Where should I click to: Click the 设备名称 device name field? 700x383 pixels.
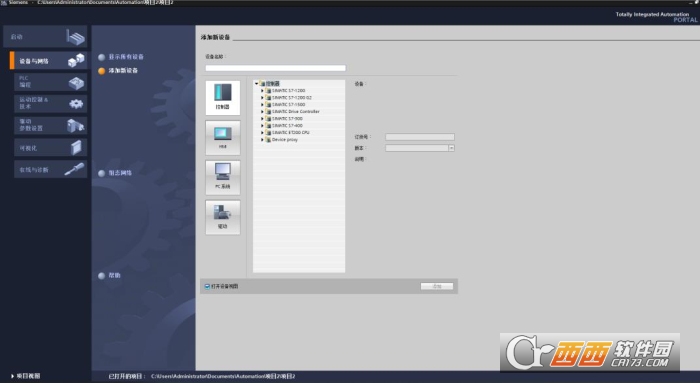[275, 68]
